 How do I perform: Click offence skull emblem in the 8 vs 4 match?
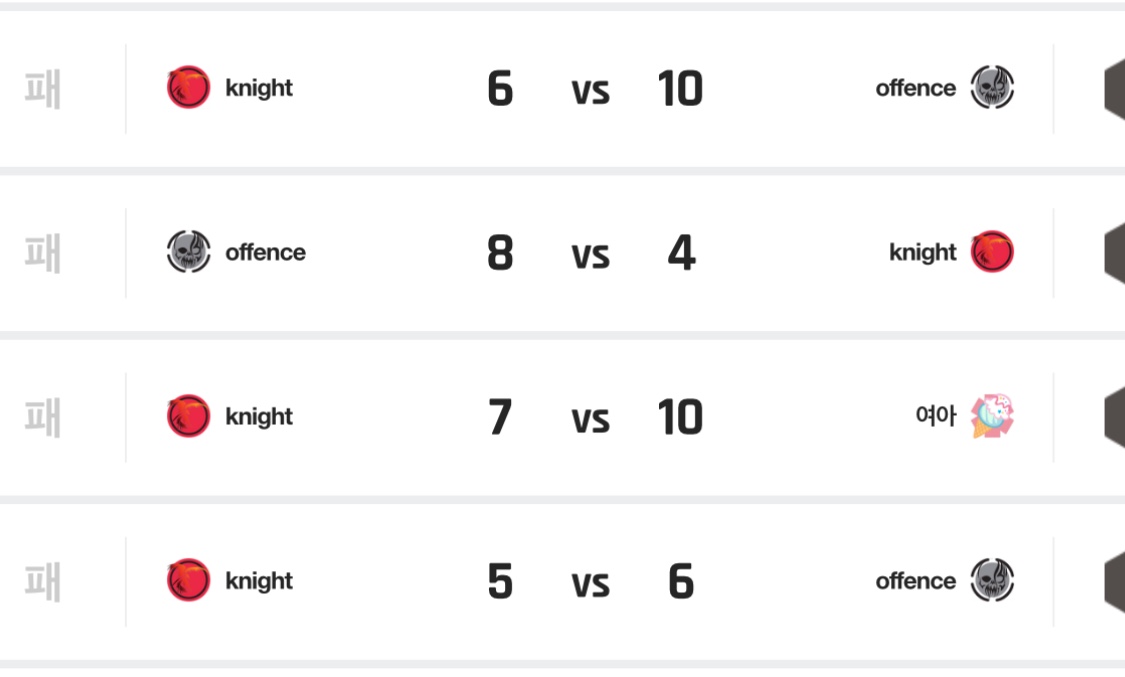tap(188, 252)
